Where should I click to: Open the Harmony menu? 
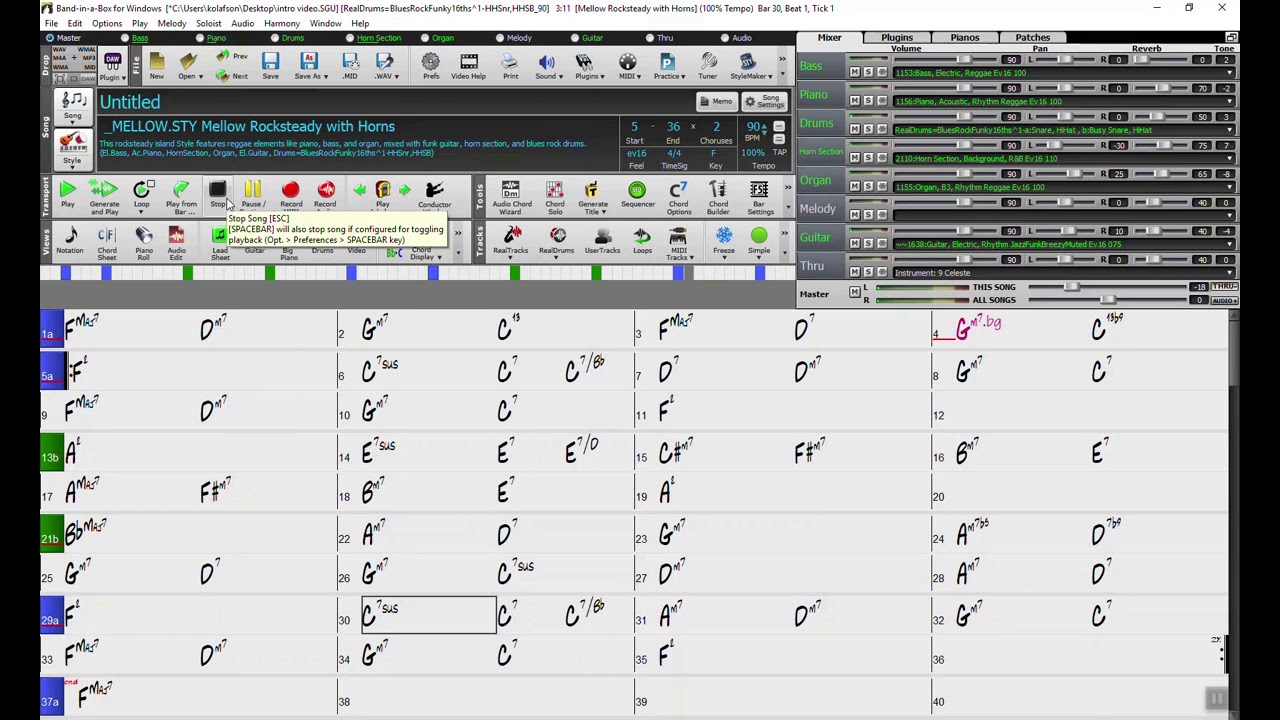pos(281,23)
